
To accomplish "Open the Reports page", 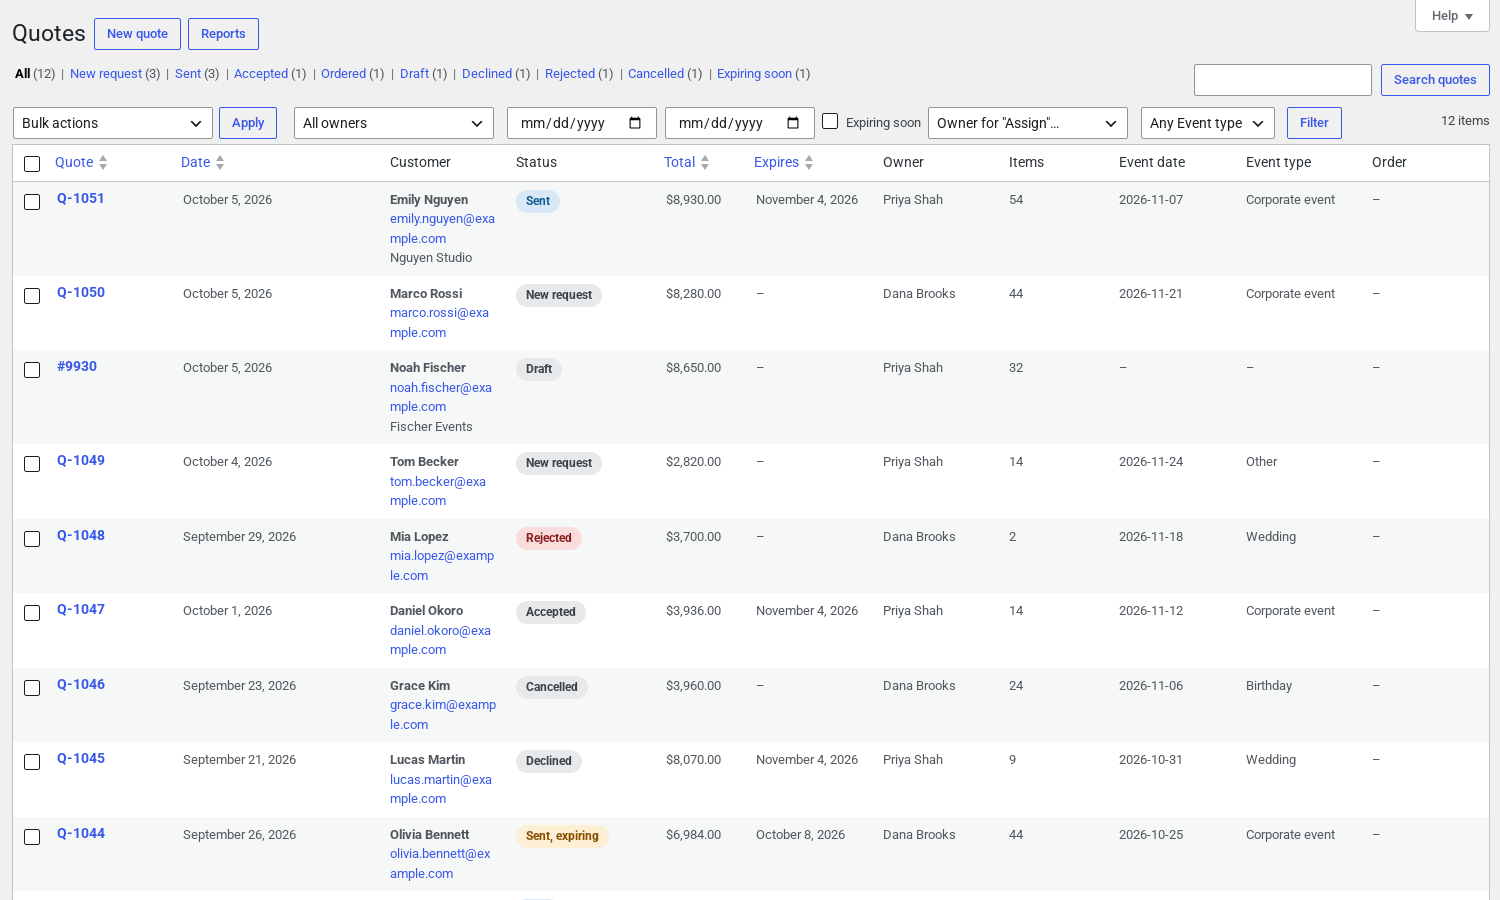I will [223, 34].
